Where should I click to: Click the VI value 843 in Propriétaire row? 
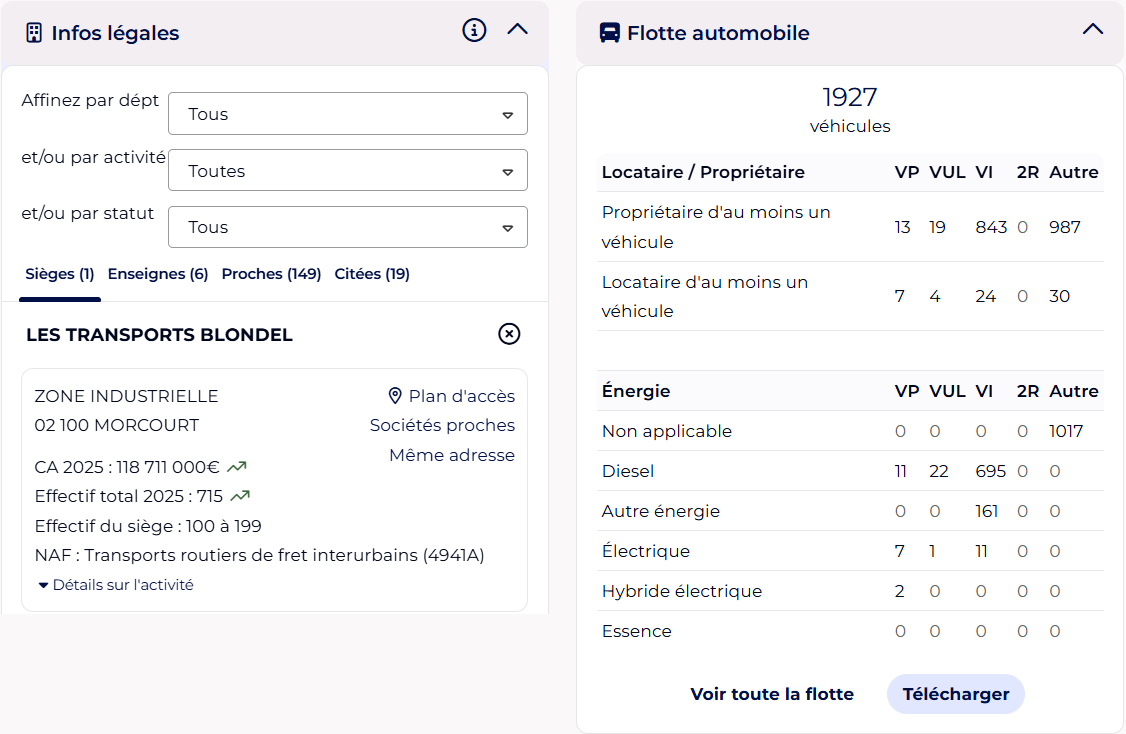pyautogui.click(x=991, y=227)
